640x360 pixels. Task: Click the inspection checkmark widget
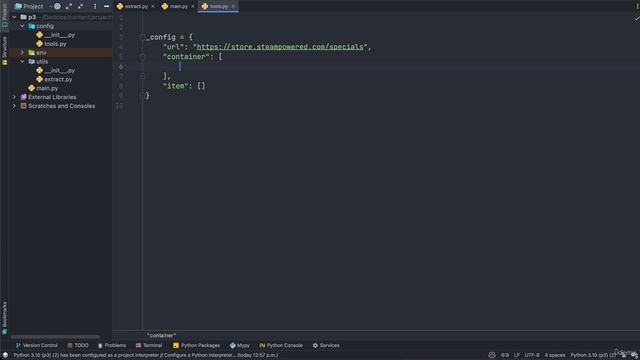pos(636,18)
